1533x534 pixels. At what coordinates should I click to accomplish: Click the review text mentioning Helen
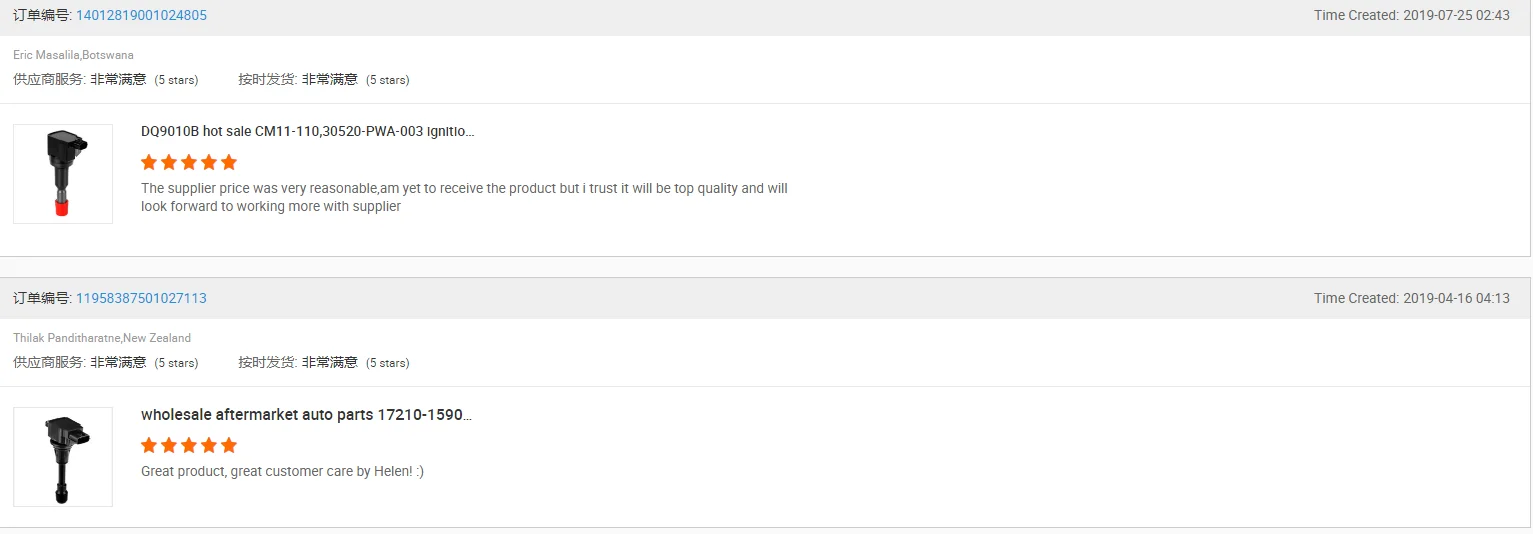point(282,471)
